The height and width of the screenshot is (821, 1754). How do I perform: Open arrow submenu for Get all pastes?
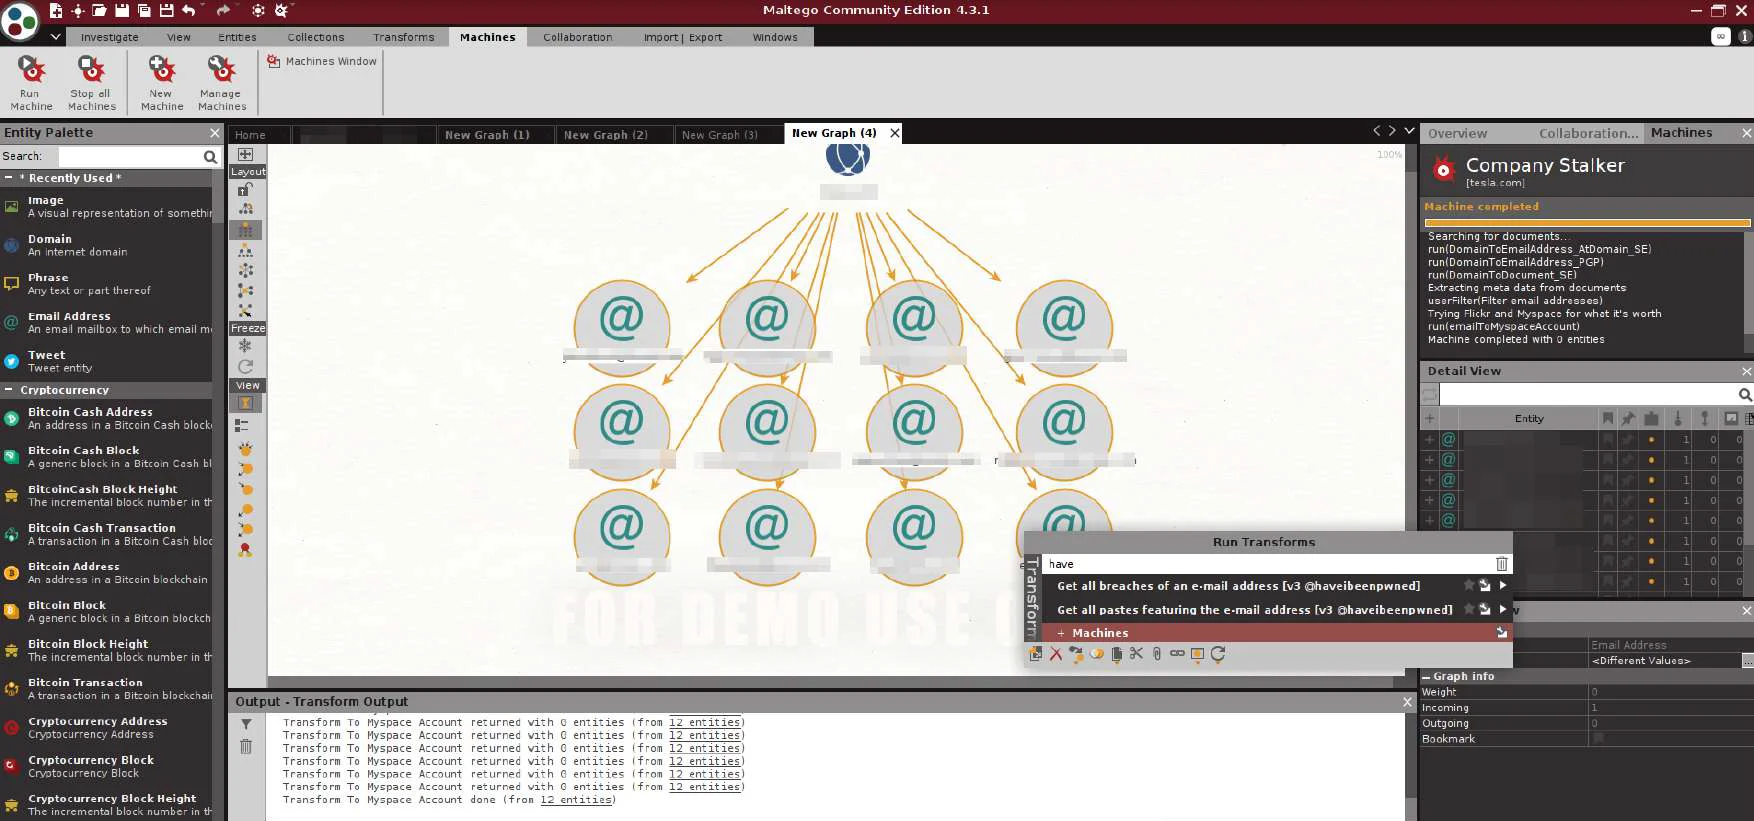1502,609
